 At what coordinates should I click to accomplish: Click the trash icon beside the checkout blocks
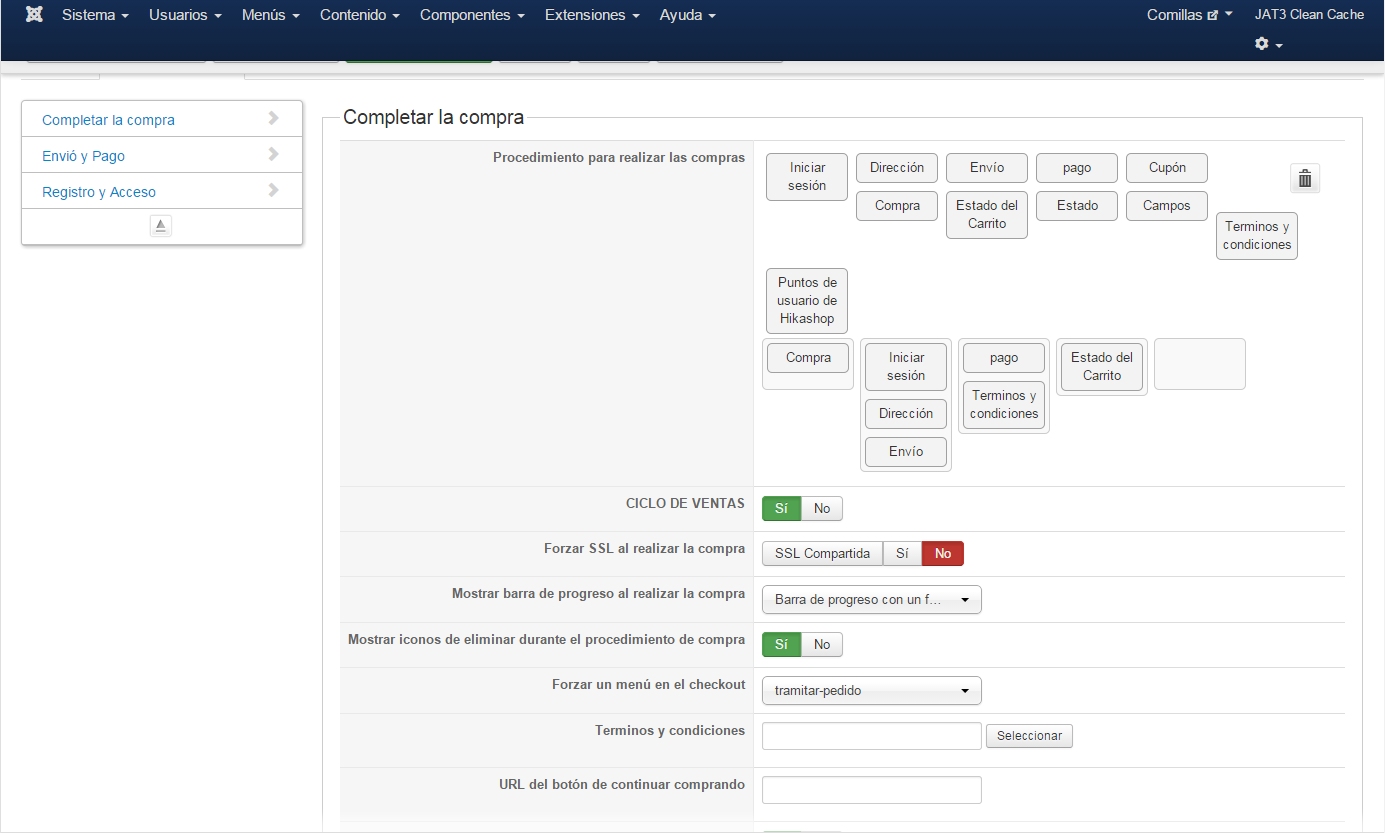pyautogui.click(x=1305, y=178)
